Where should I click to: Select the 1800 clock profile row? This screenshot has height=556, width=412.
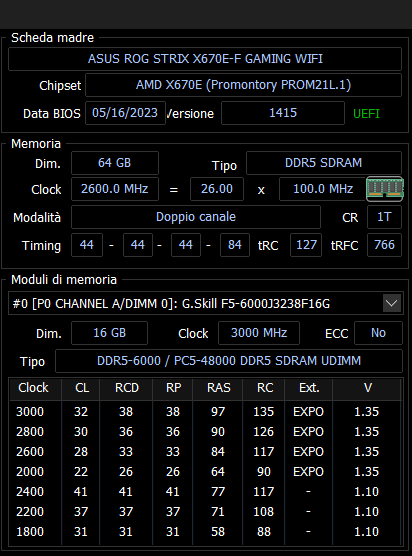pos(206,532)
